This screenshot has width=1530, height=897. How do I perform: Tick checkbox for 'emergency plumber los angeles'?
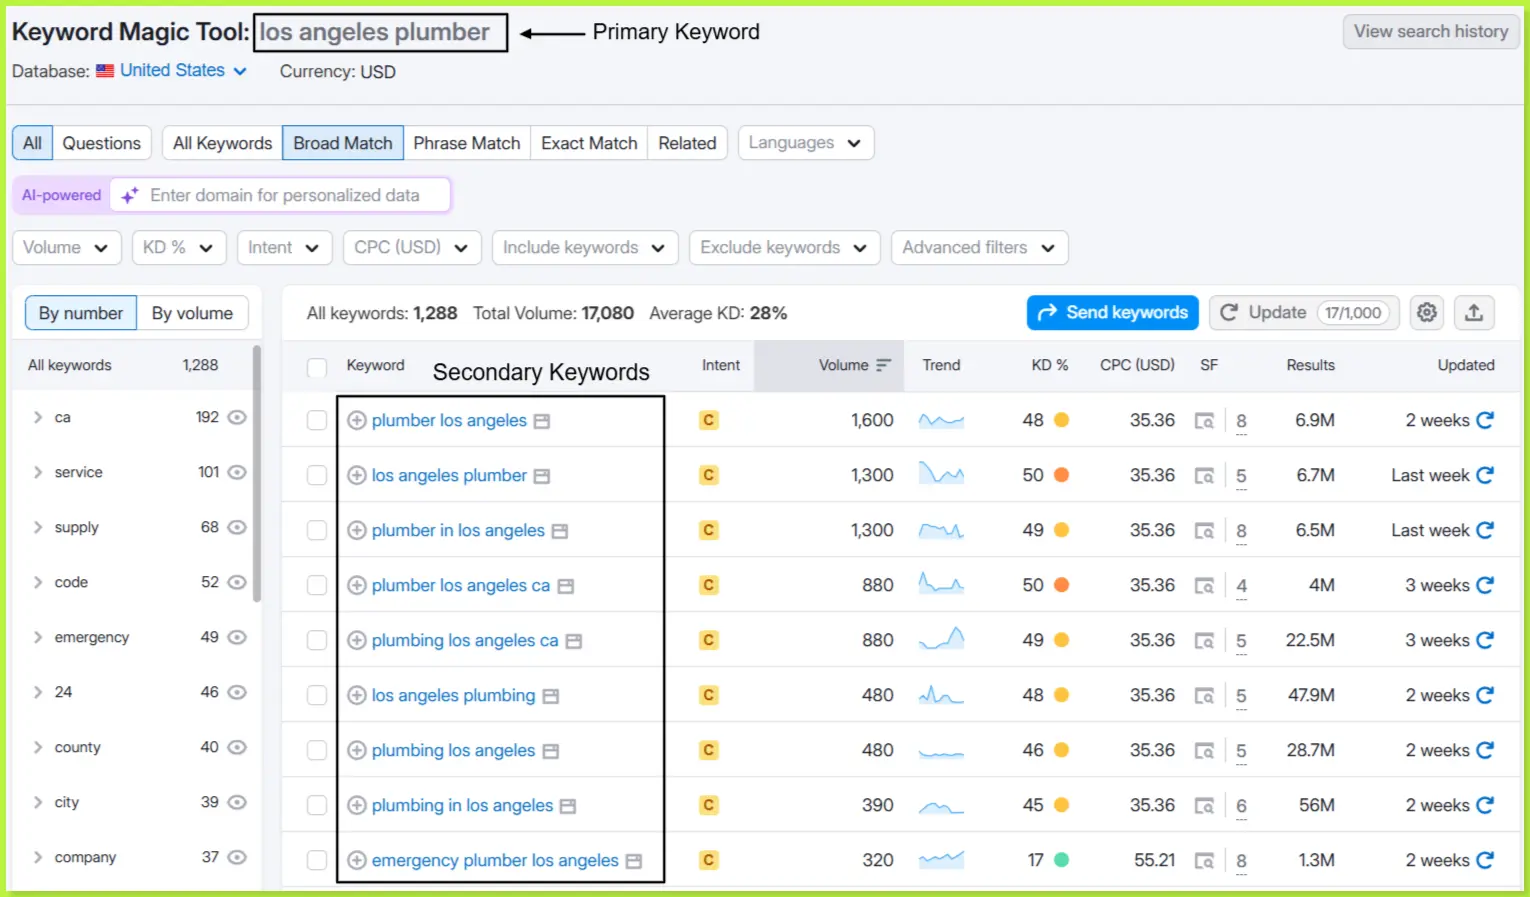pyautogui.click(x=317, y=861)
